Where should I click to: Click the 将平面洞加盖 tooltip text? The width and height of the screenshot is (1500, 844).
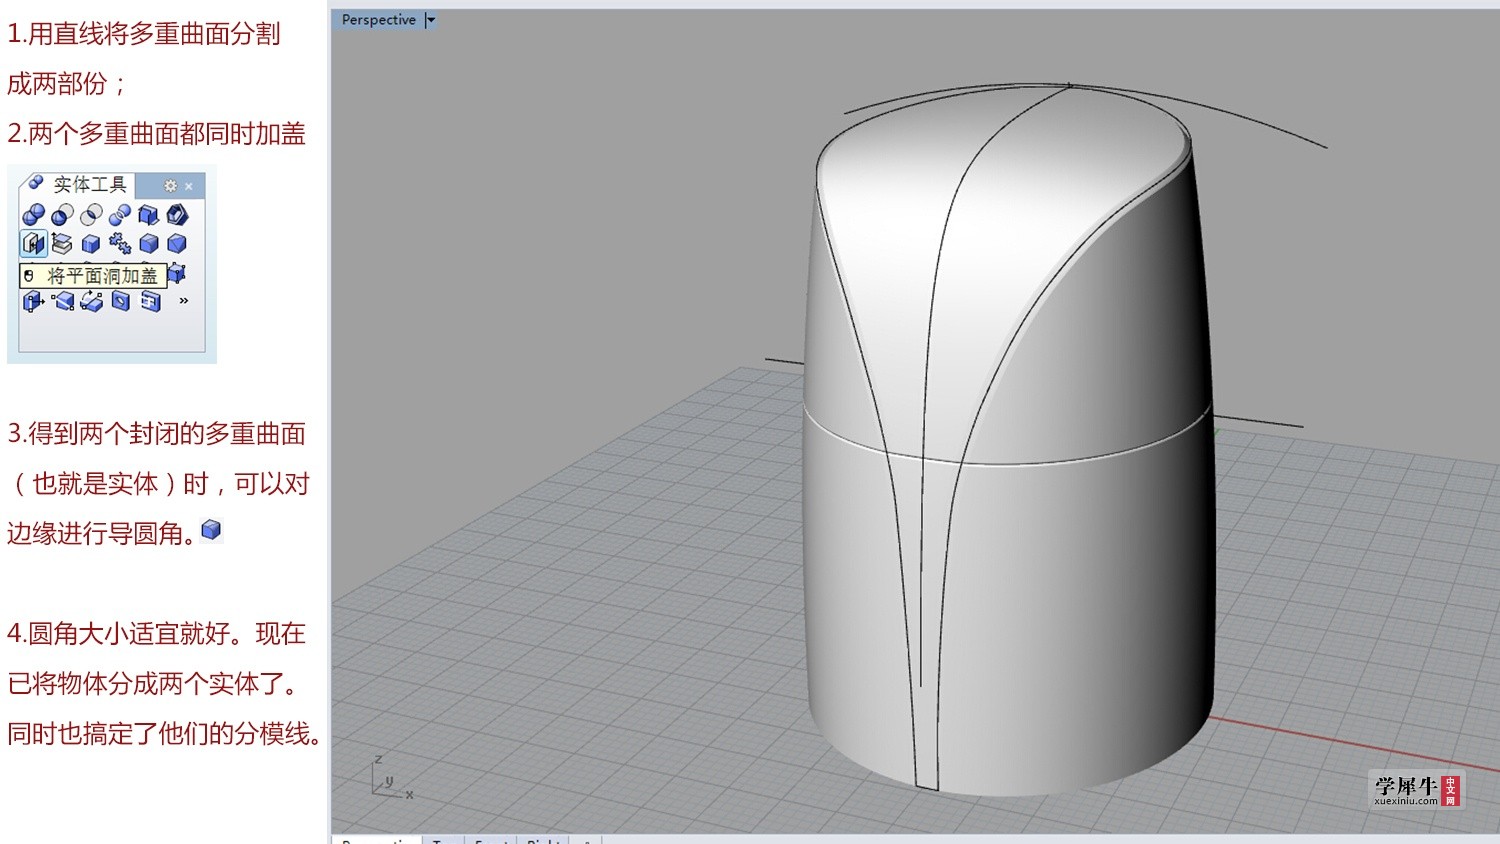[x=103, y=276]
